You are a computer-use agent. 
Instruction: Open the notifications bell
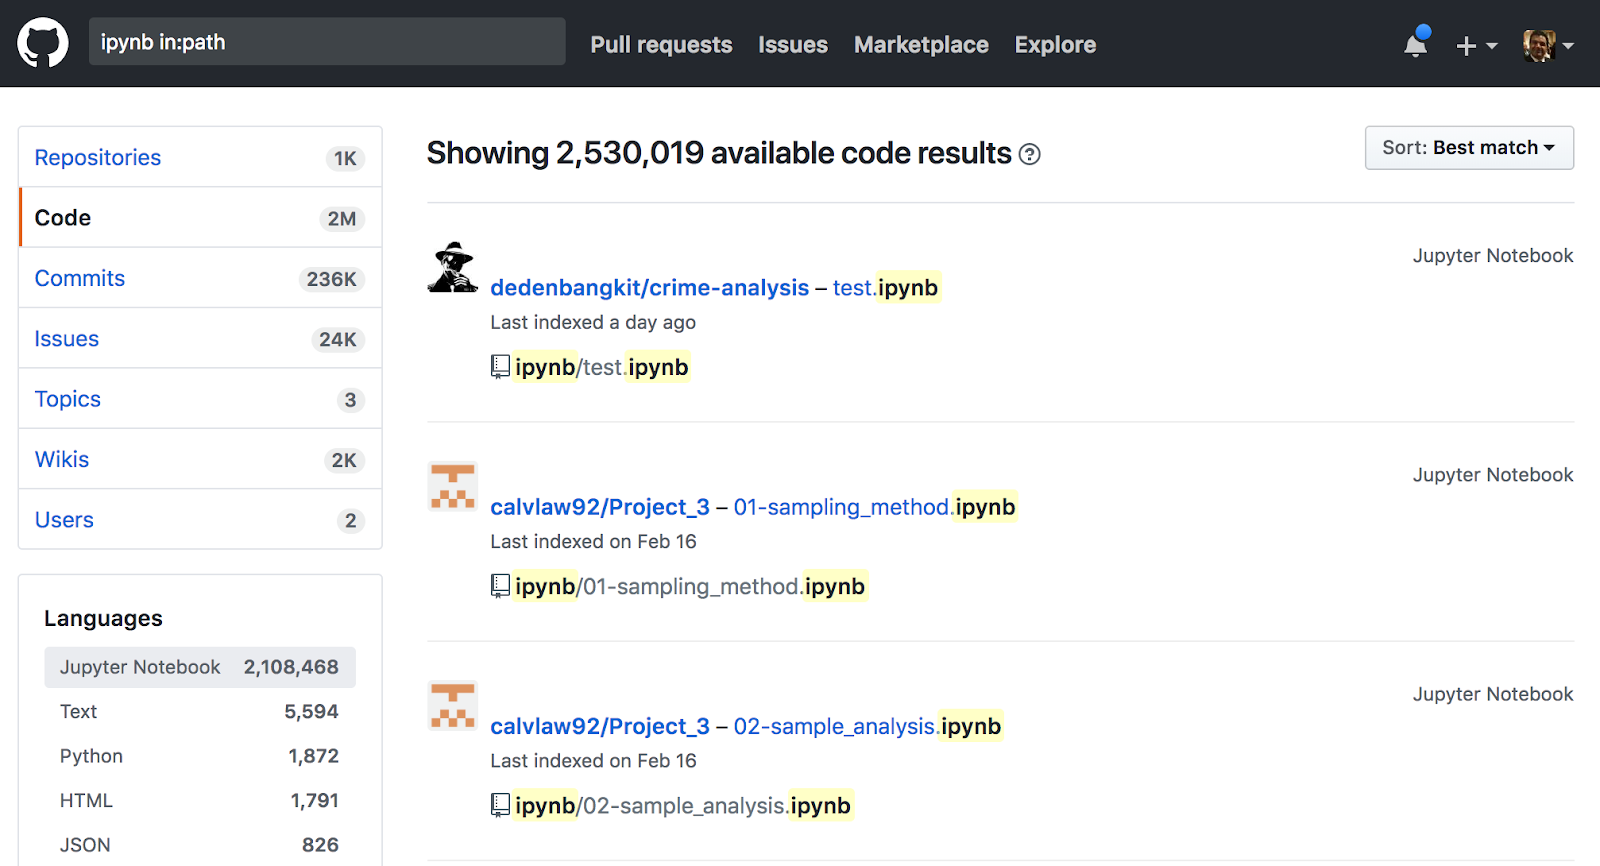pyautogui.click(x=1416, y=44)
